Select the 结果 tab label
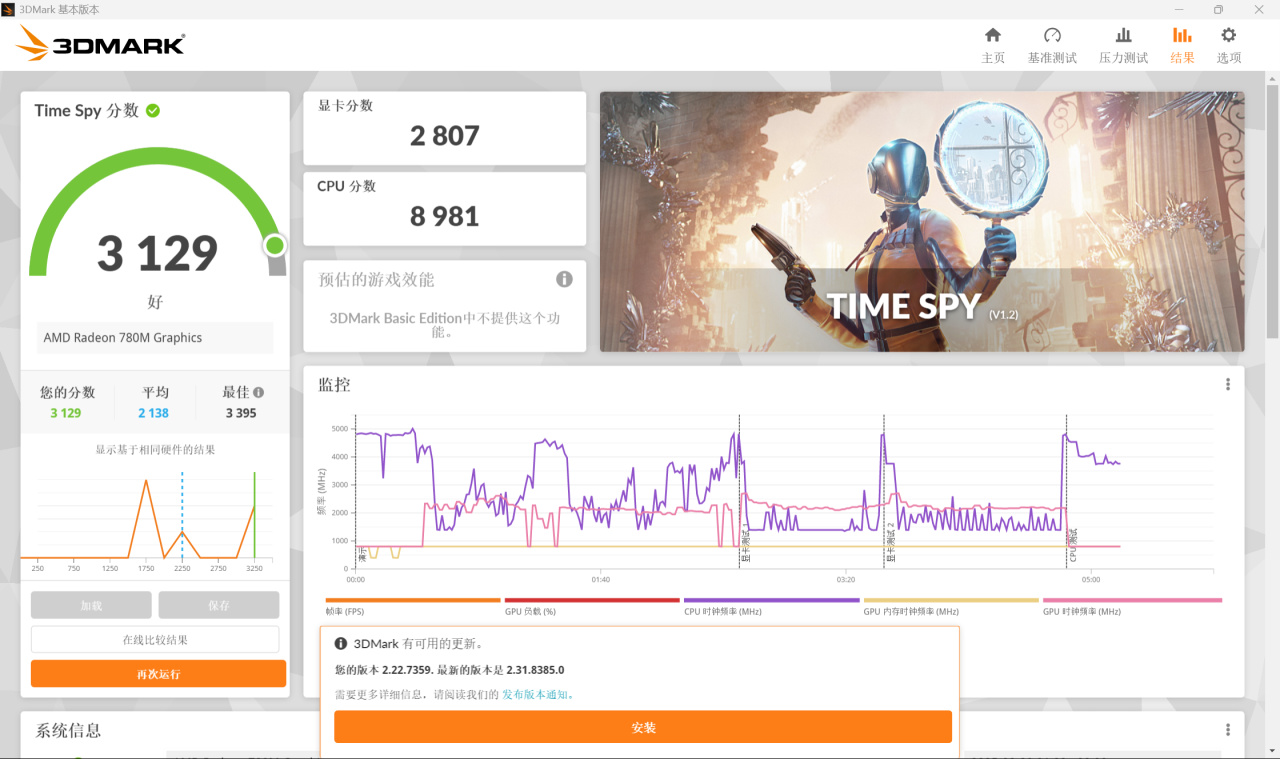This screenshot has height=759, width=1280. (x=1182, y=58)
